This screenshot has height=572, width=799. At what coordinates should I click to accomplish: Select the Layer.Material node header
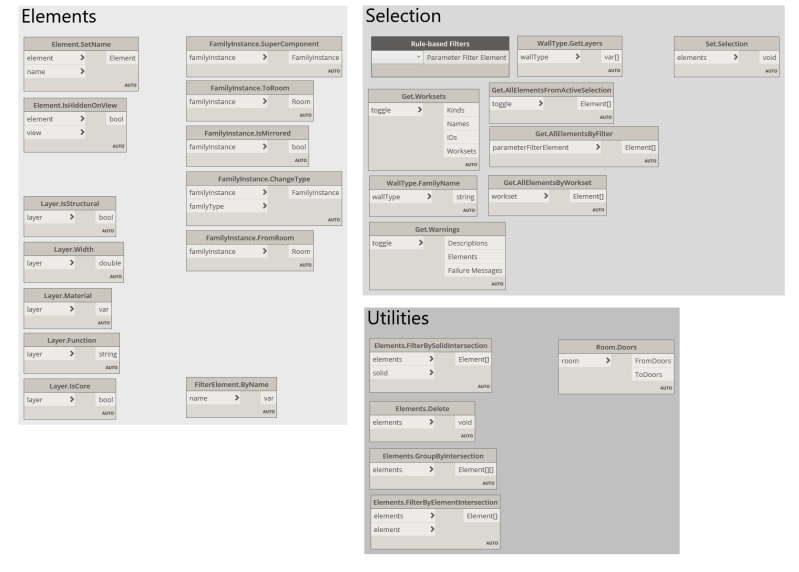pyautogui.click(x=67, y=295)
